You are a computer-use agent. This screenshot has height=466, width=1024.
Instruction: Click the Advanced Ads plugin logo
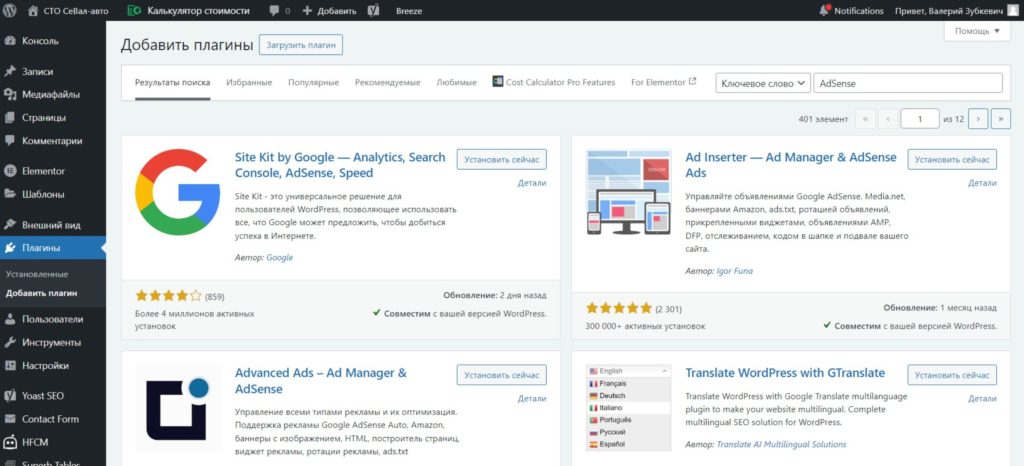(178, 408)
